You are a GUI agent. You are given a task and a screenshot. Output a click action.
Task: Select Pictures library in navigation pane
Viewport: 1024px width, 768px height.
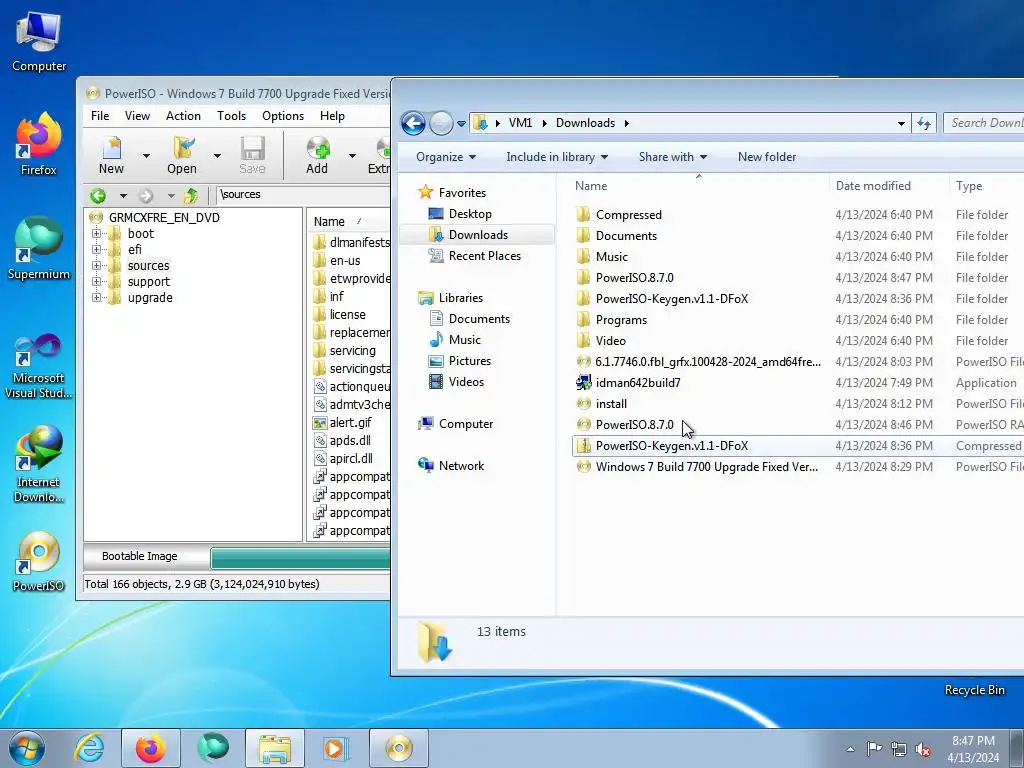[x=470, y=361]
